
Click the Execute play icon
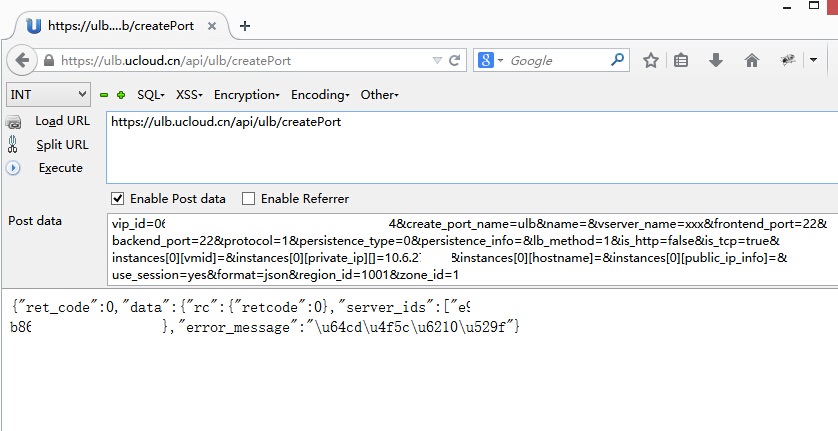(x=13, y=168)
